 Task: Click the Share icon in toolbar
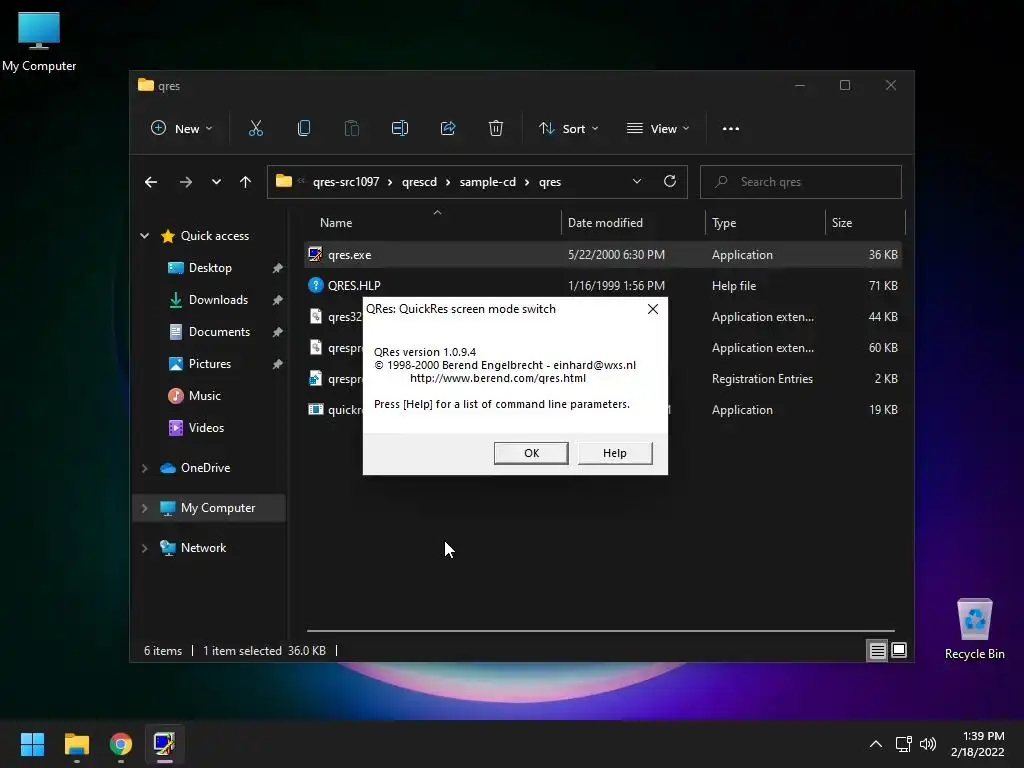tap(448, 129)
